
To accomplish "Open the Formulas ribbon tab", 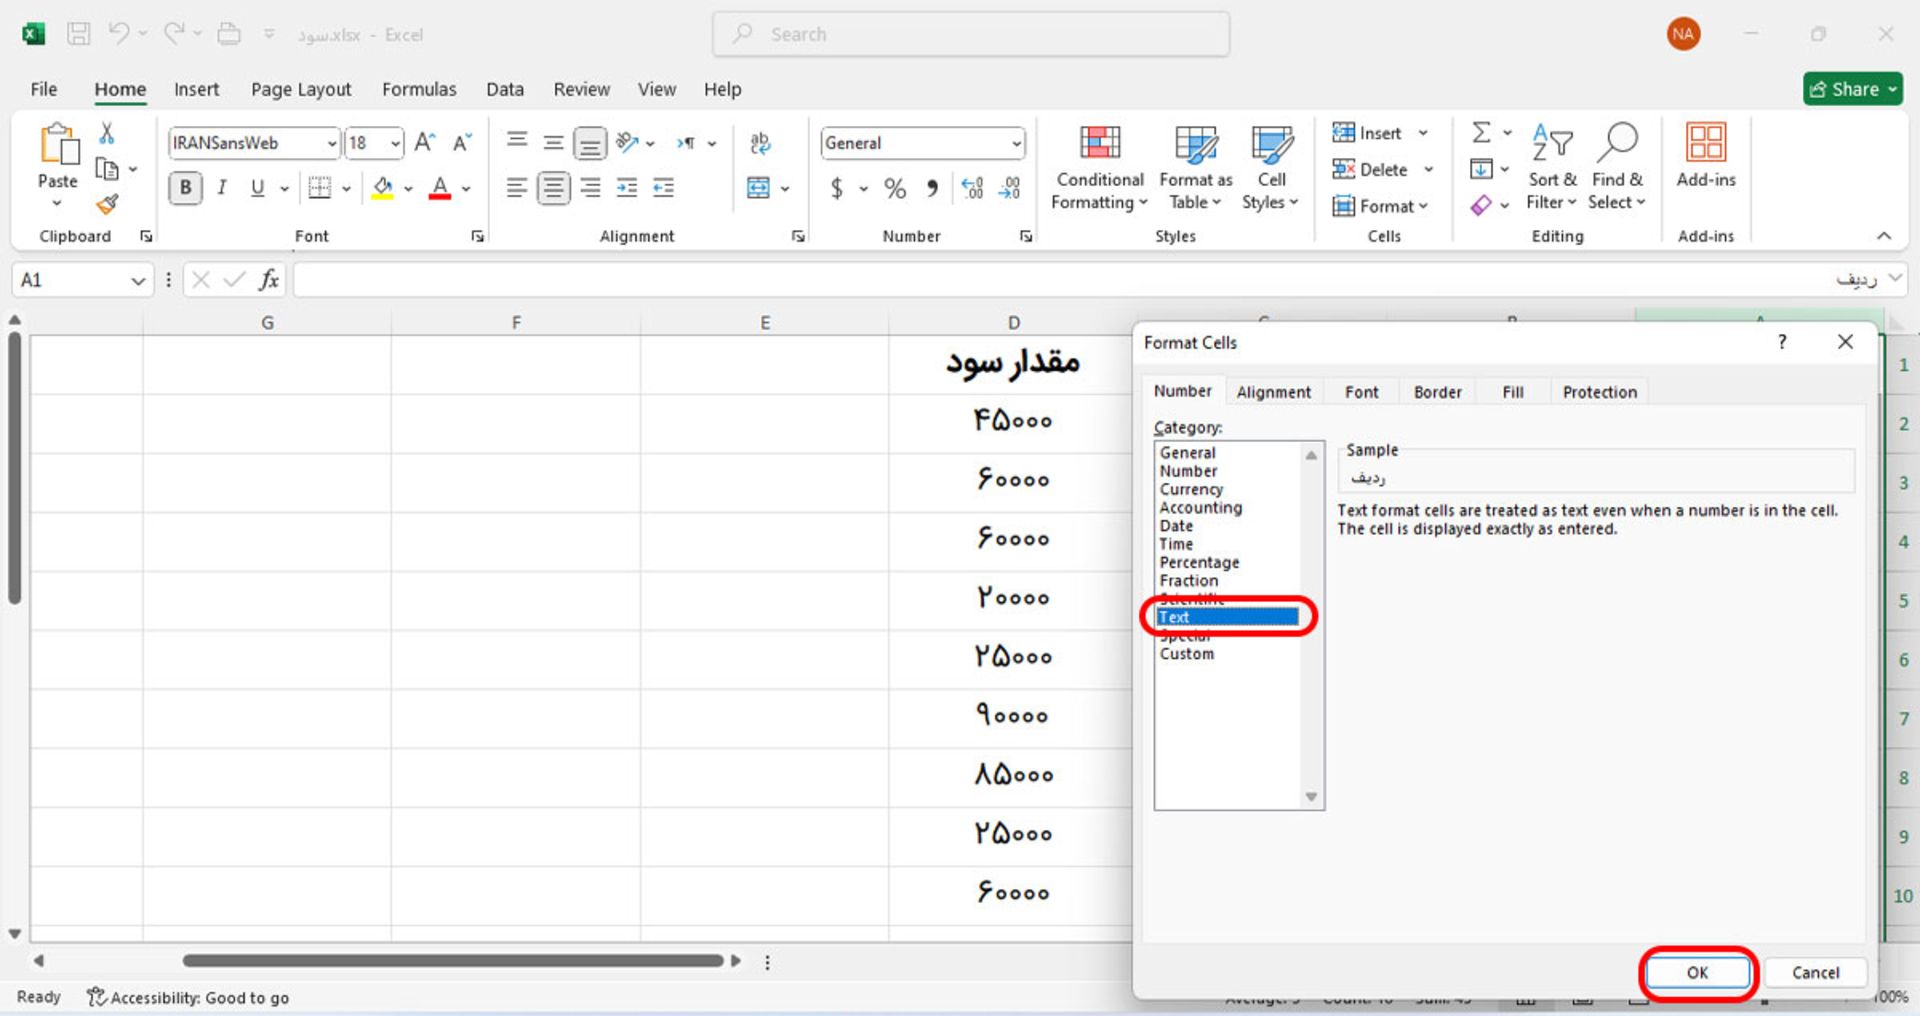I will (419, 89).
